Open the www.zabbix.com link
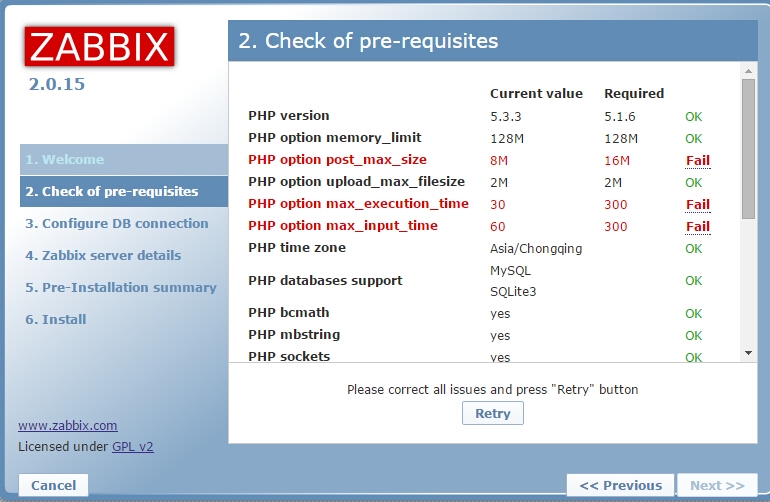Viewport: 770px width, 502px height. pyautogui.click(x=68, y=425)
